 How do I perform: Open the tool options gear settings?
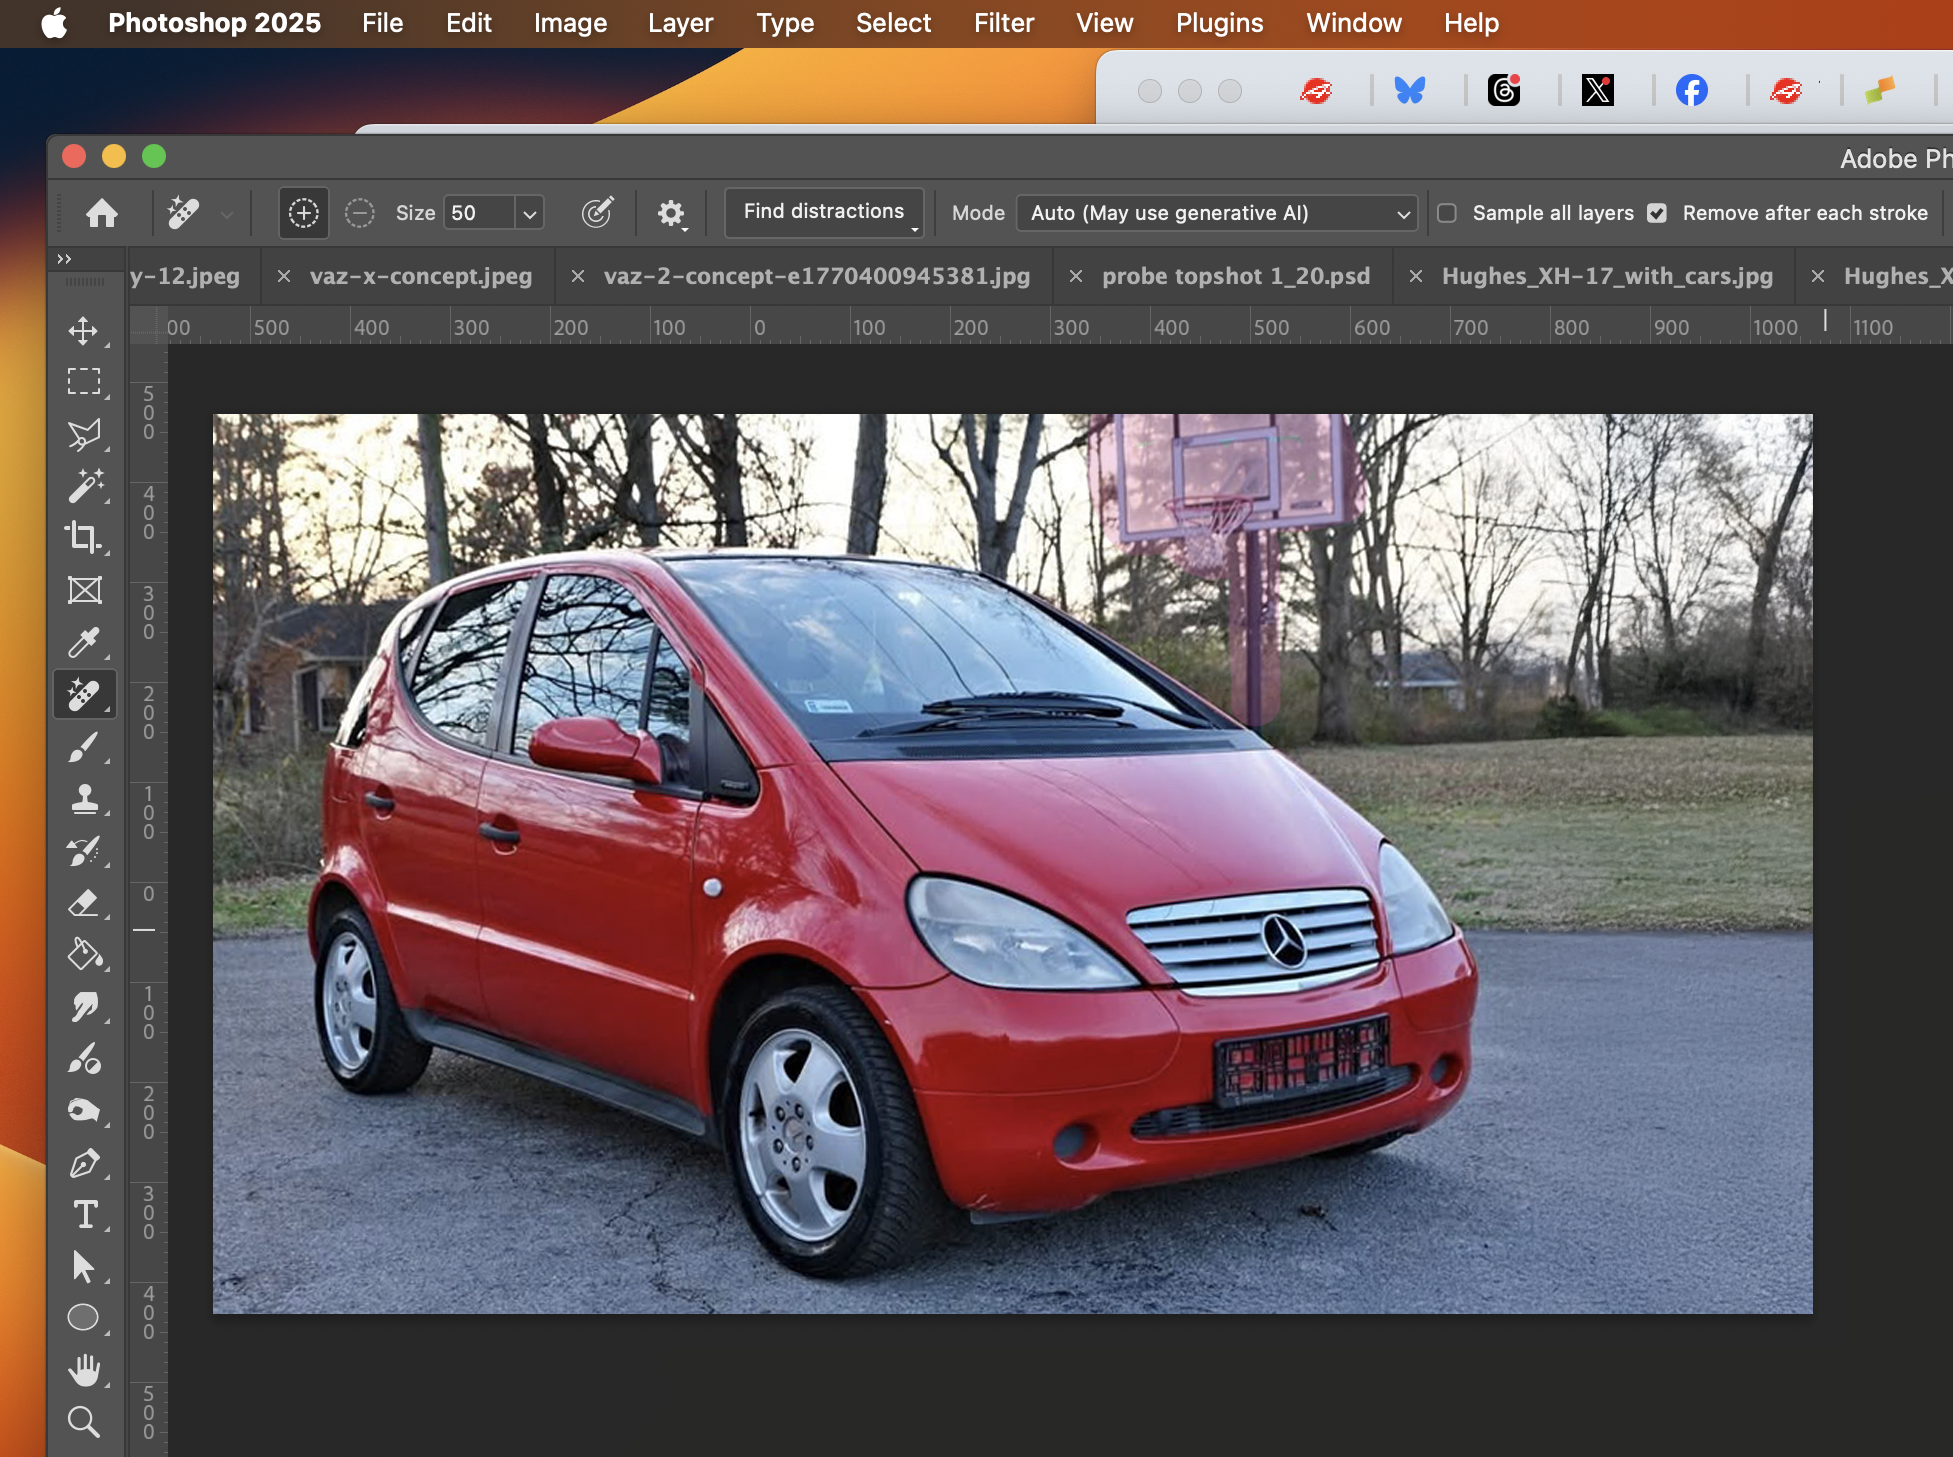[671, 213]
